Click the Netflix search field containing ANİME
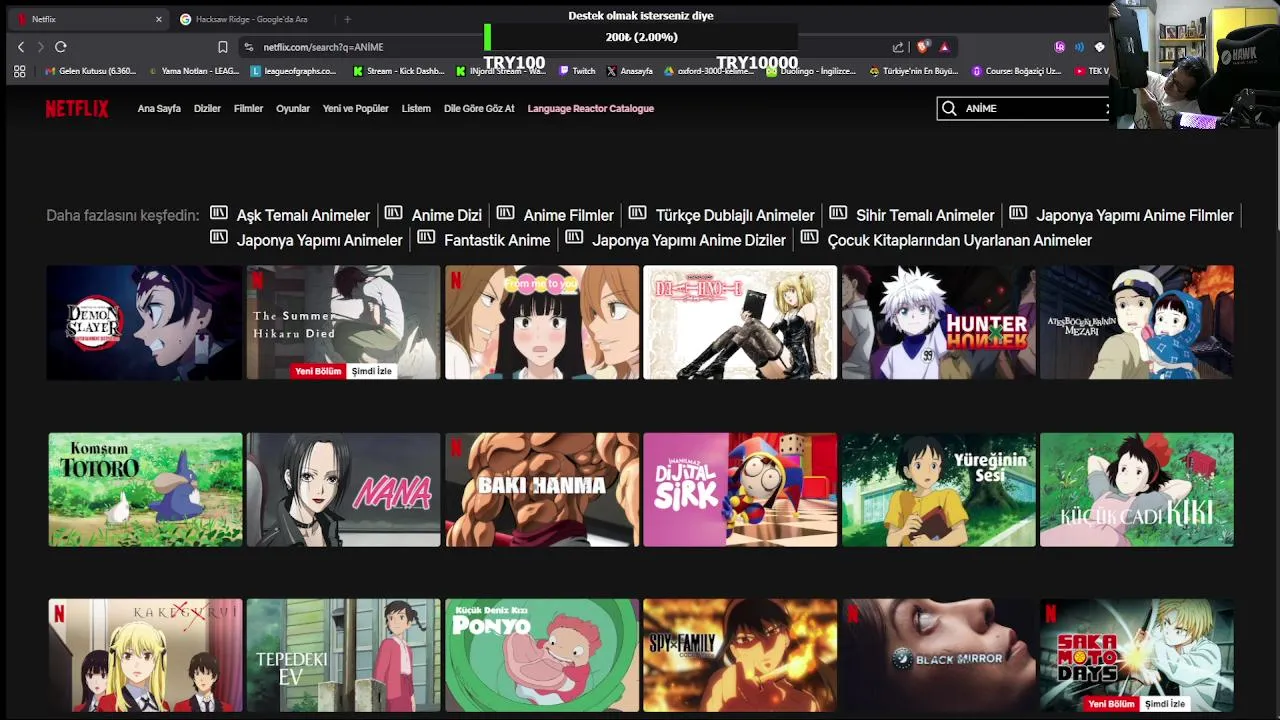The height and width of the screenshot is (720, 1280). 1027,108
